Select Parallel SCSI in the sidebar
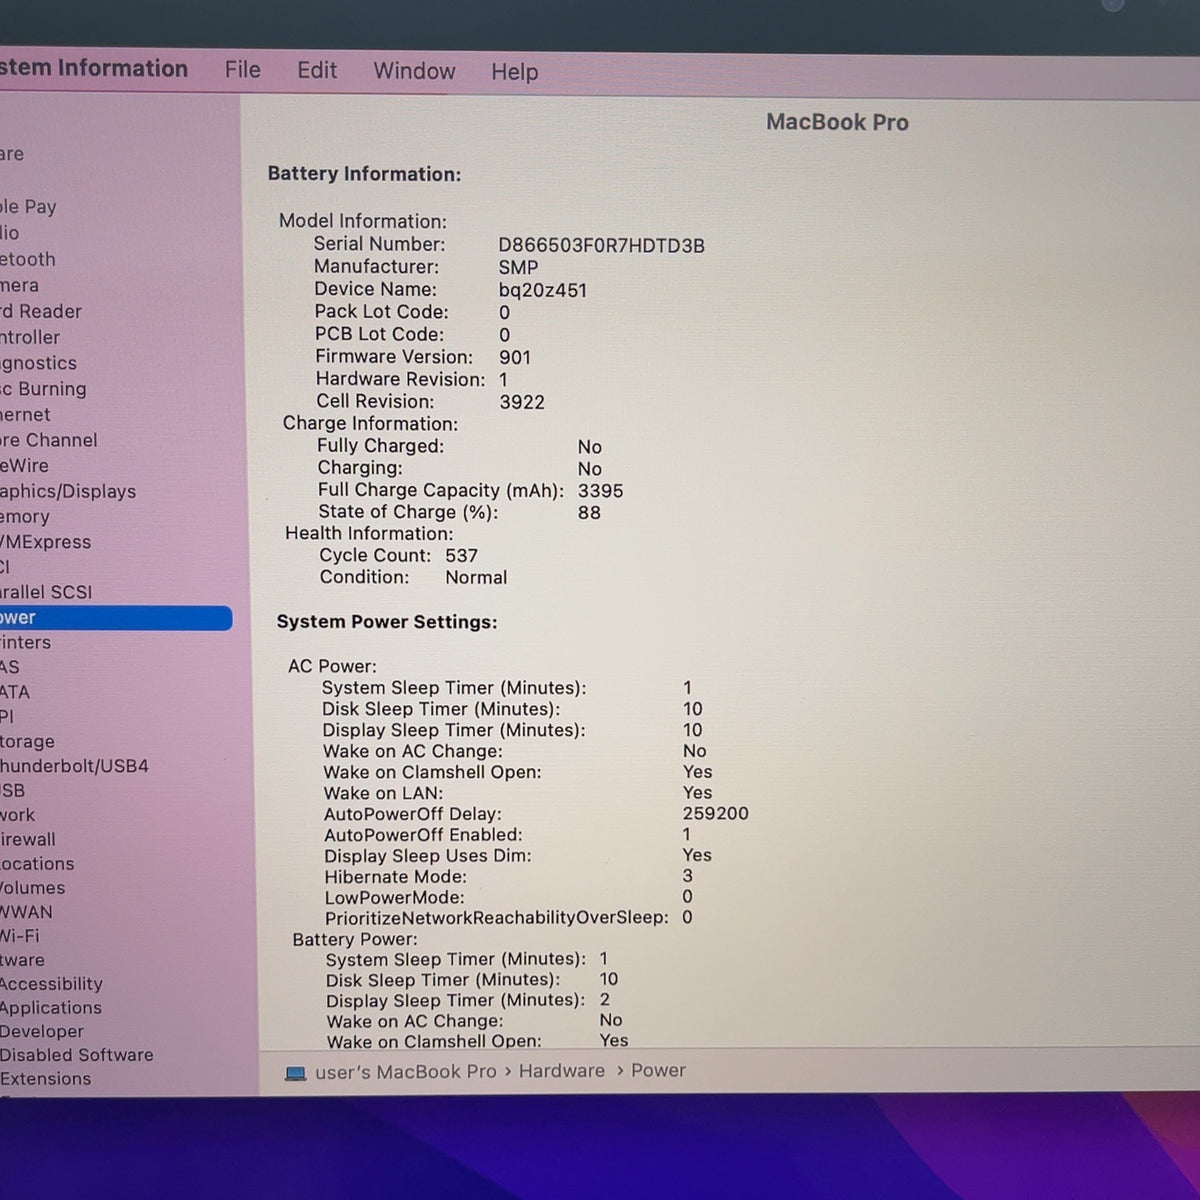This screenshot has height=1200, width=1200. click(x=46, y=592)
